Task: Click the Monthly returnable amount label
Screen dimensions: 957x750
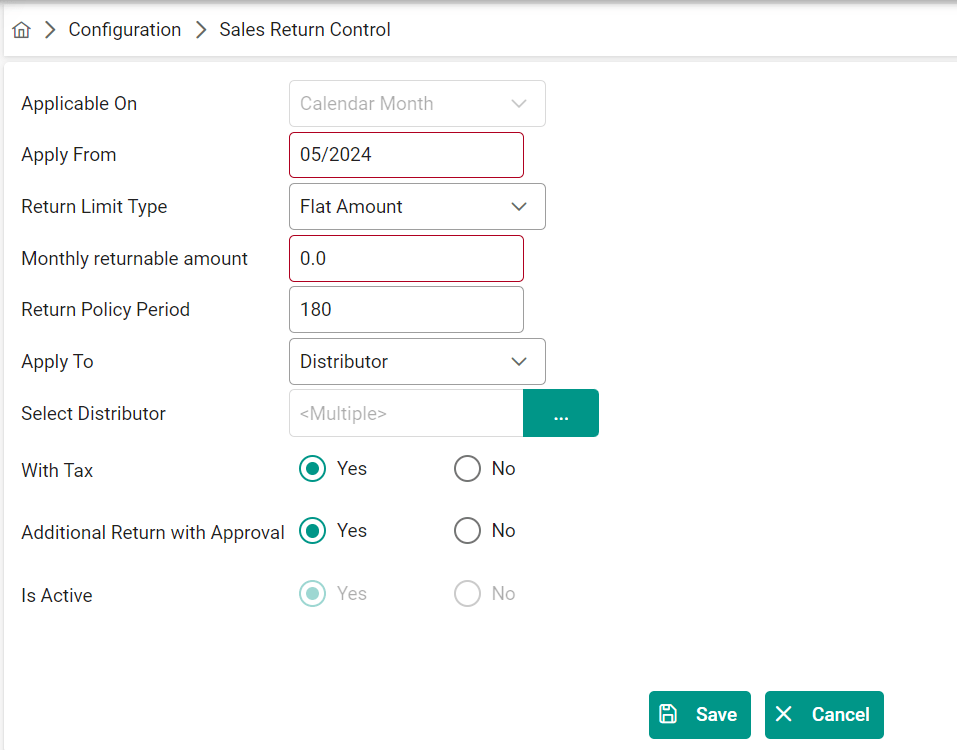Action: (x=134, y=259)
